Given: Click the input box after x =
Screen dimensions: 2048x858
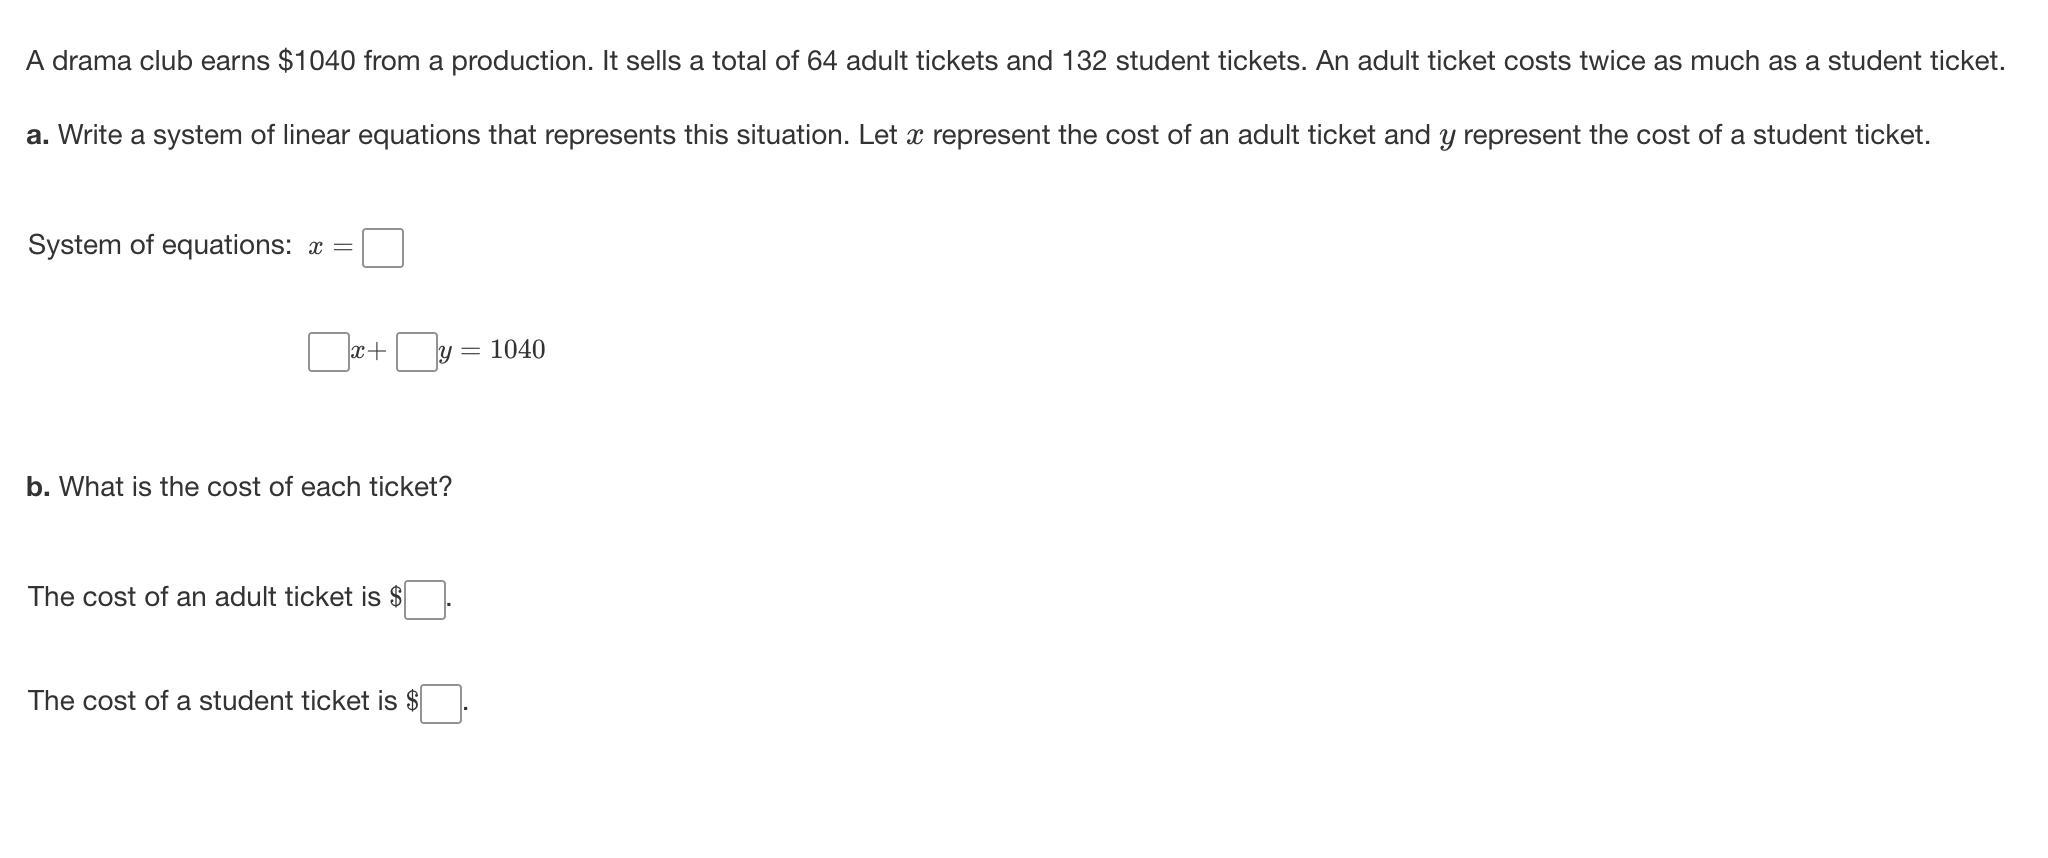Looking at the screenshot, I should pyautogui.click(x=383, y=248).
